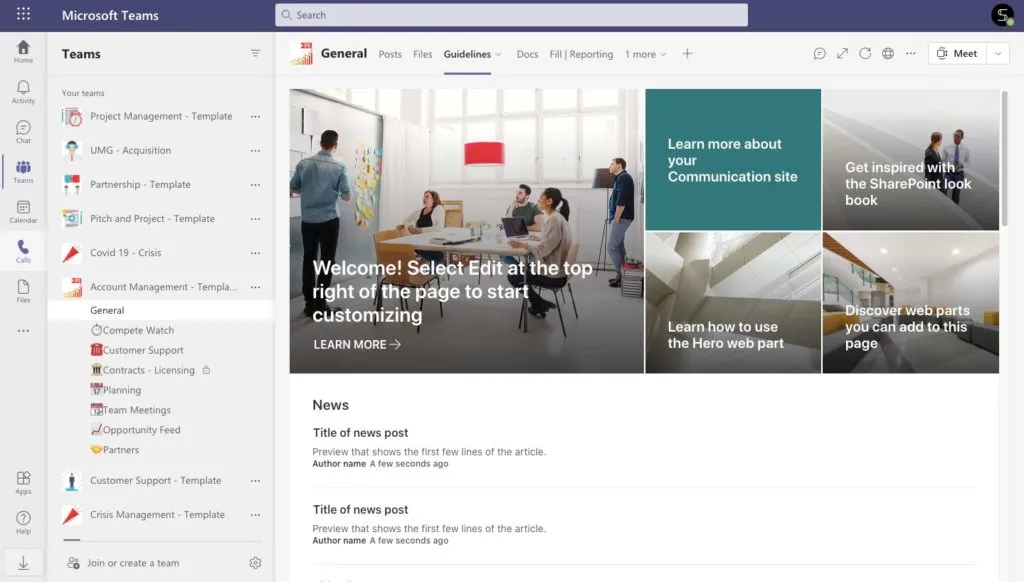The width and height of the screenshot is (1024, 582).
Task: Switch to the Posts tab
Action: 390,54
